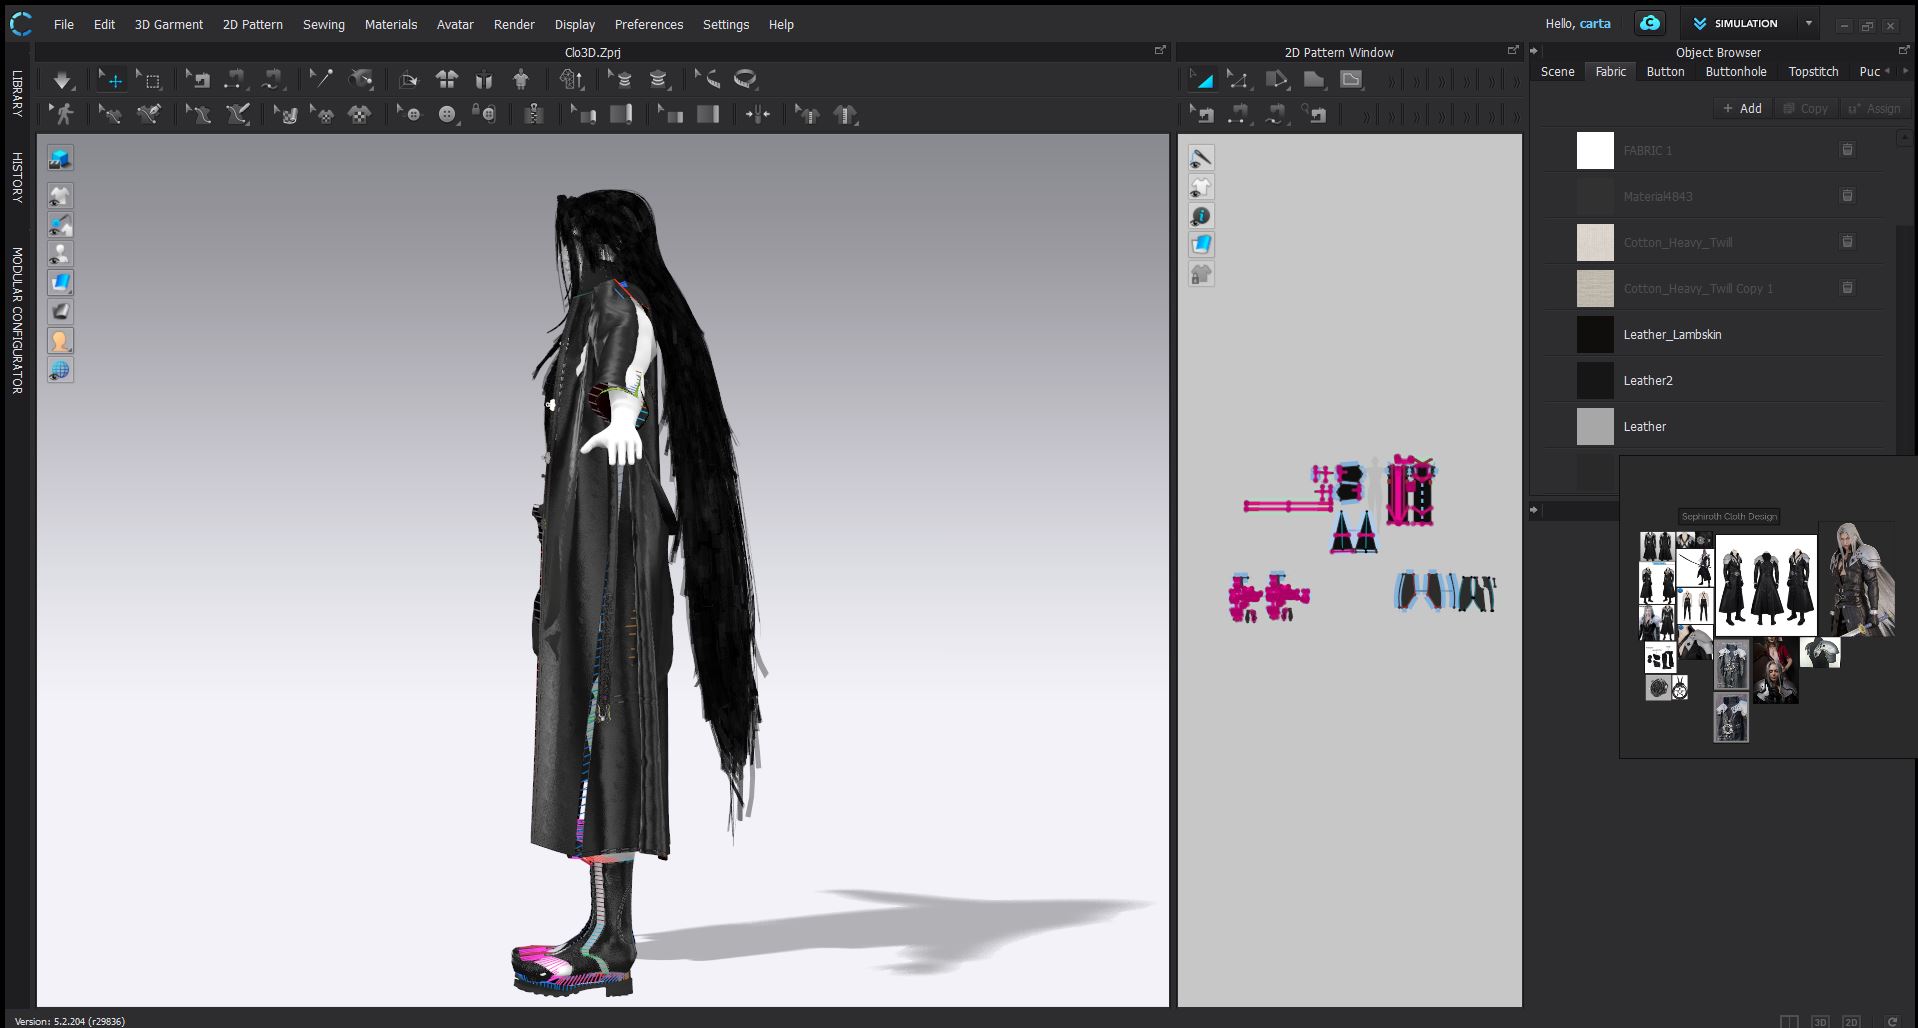This screenshot has height=1028, width=1918.
Task: Expand the texture surface render style options
Action: [60, 283]
